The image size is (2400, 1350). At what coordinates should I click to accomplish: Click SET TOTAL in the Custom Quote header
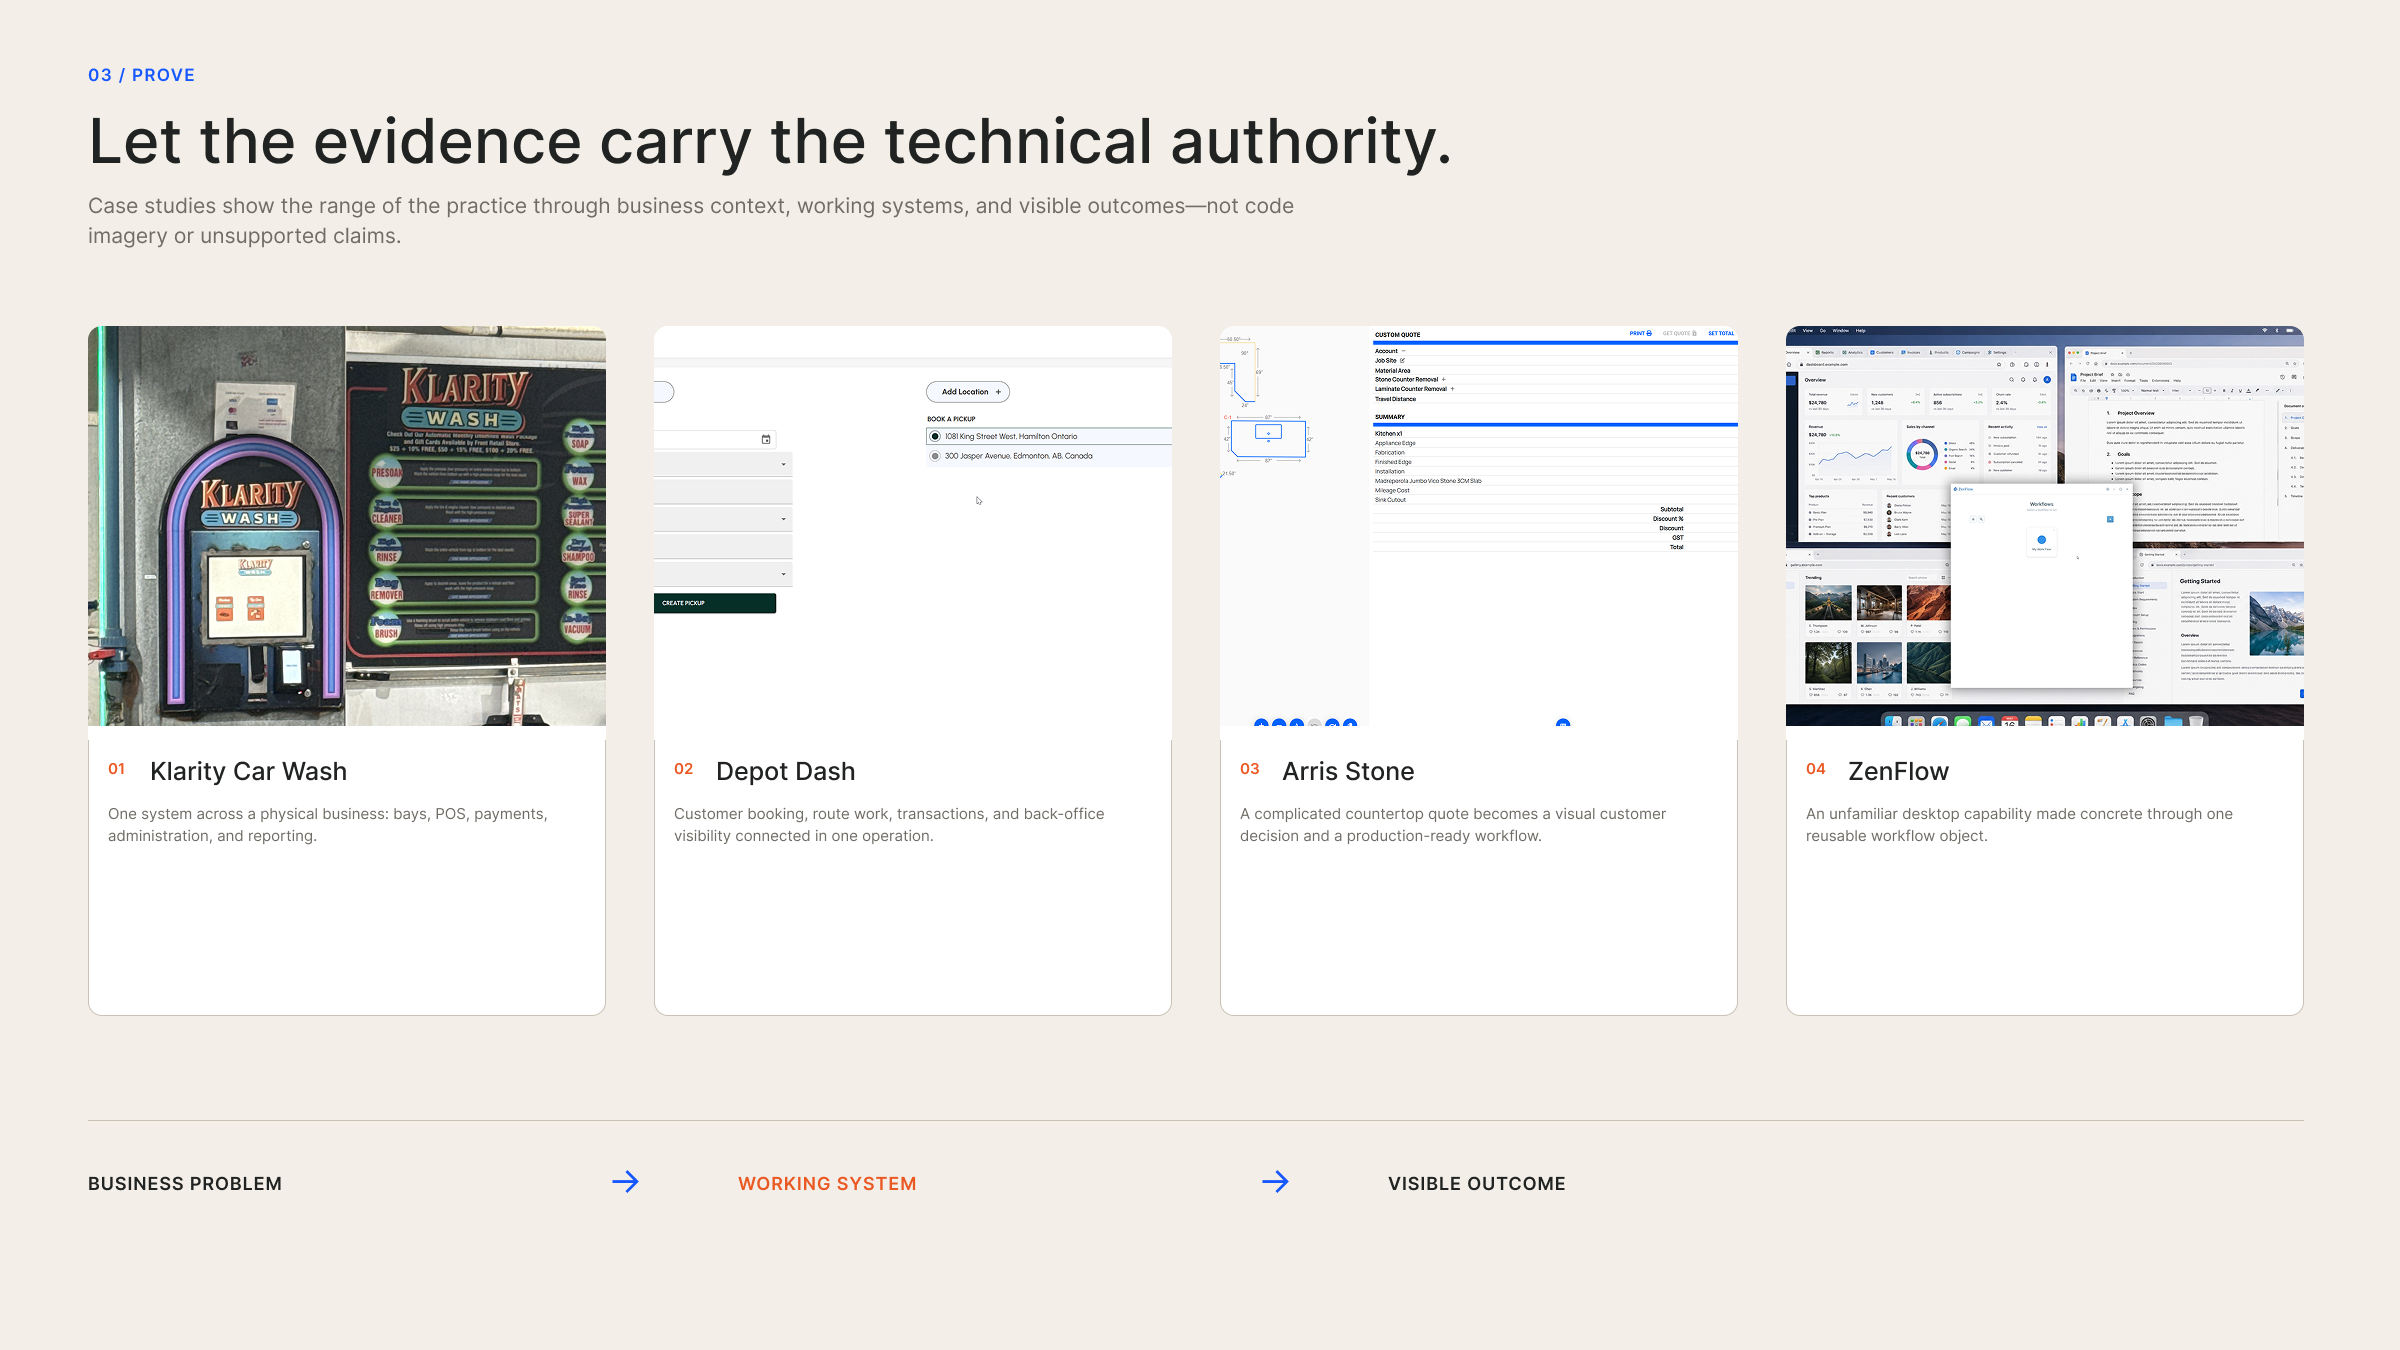coord(1721,333)
